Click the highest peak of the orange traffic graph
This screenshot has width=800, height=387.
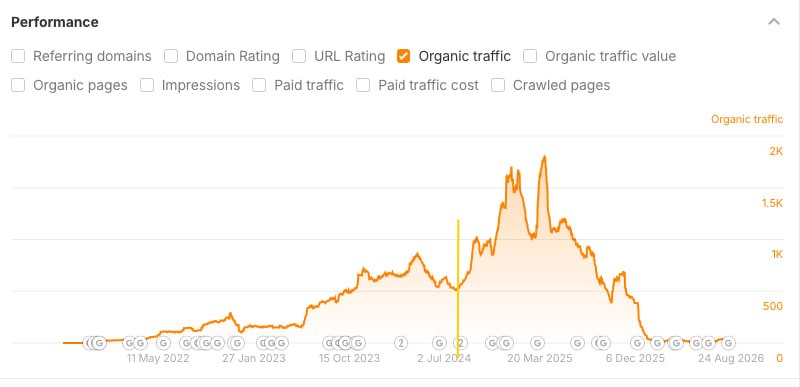click(x=544, y=157)
